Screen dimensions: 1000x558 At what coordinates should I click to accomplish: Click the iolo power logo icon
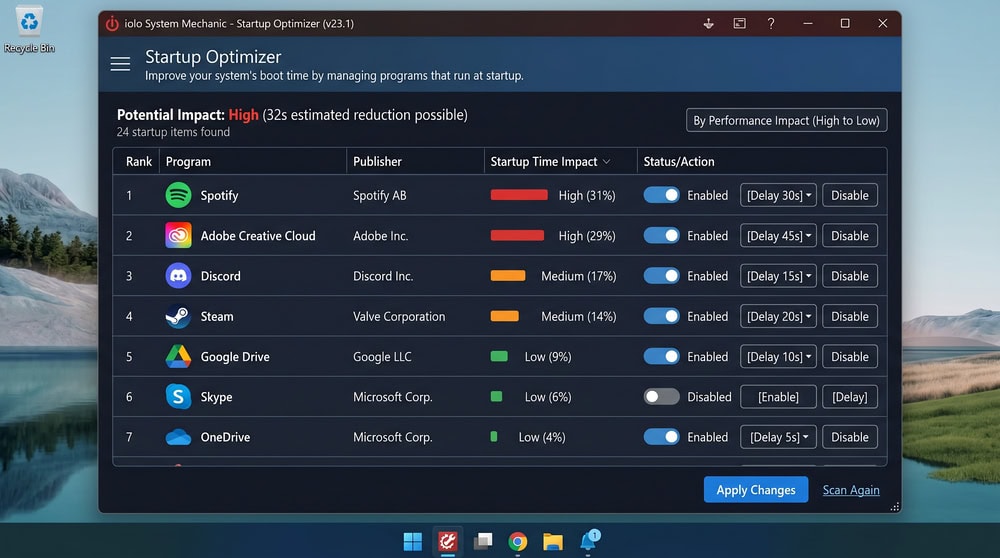[112, 24]
